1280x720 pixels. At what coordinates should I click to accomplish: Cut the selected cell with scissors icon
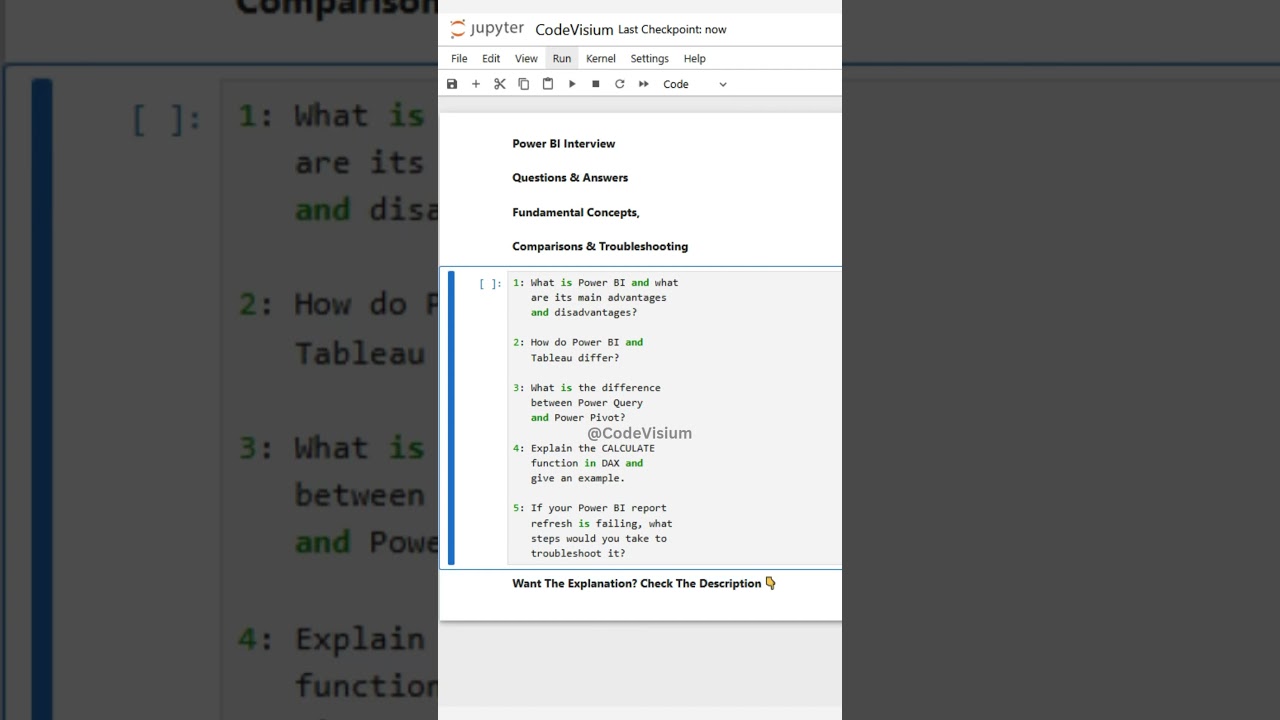pos(500,84)
